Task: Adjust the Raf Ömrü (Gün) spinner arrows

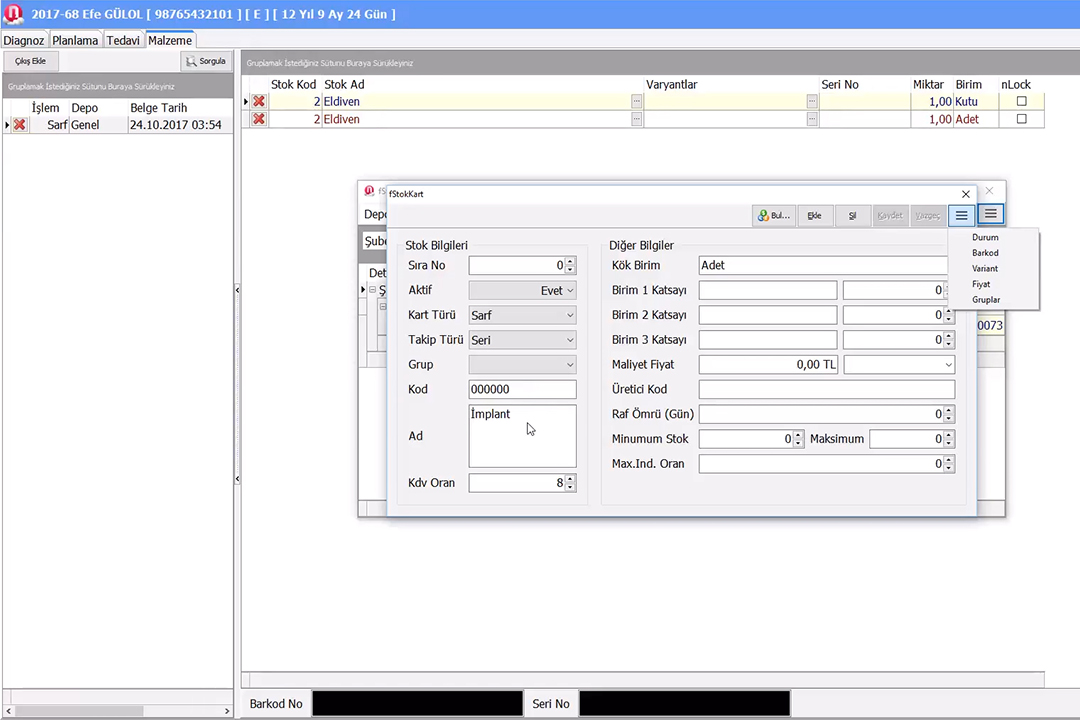Action: [x=948, y=414]
